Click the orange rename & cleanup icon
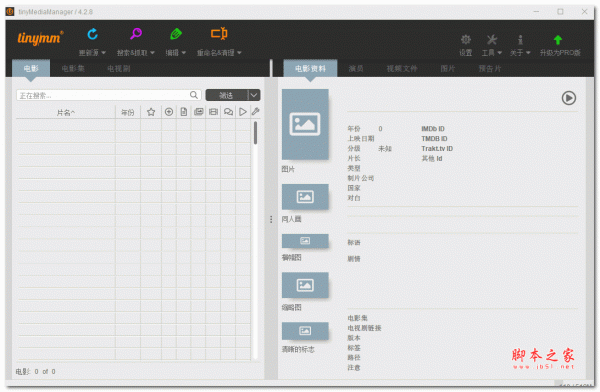 pyautogui.click(x=219, y=34)
